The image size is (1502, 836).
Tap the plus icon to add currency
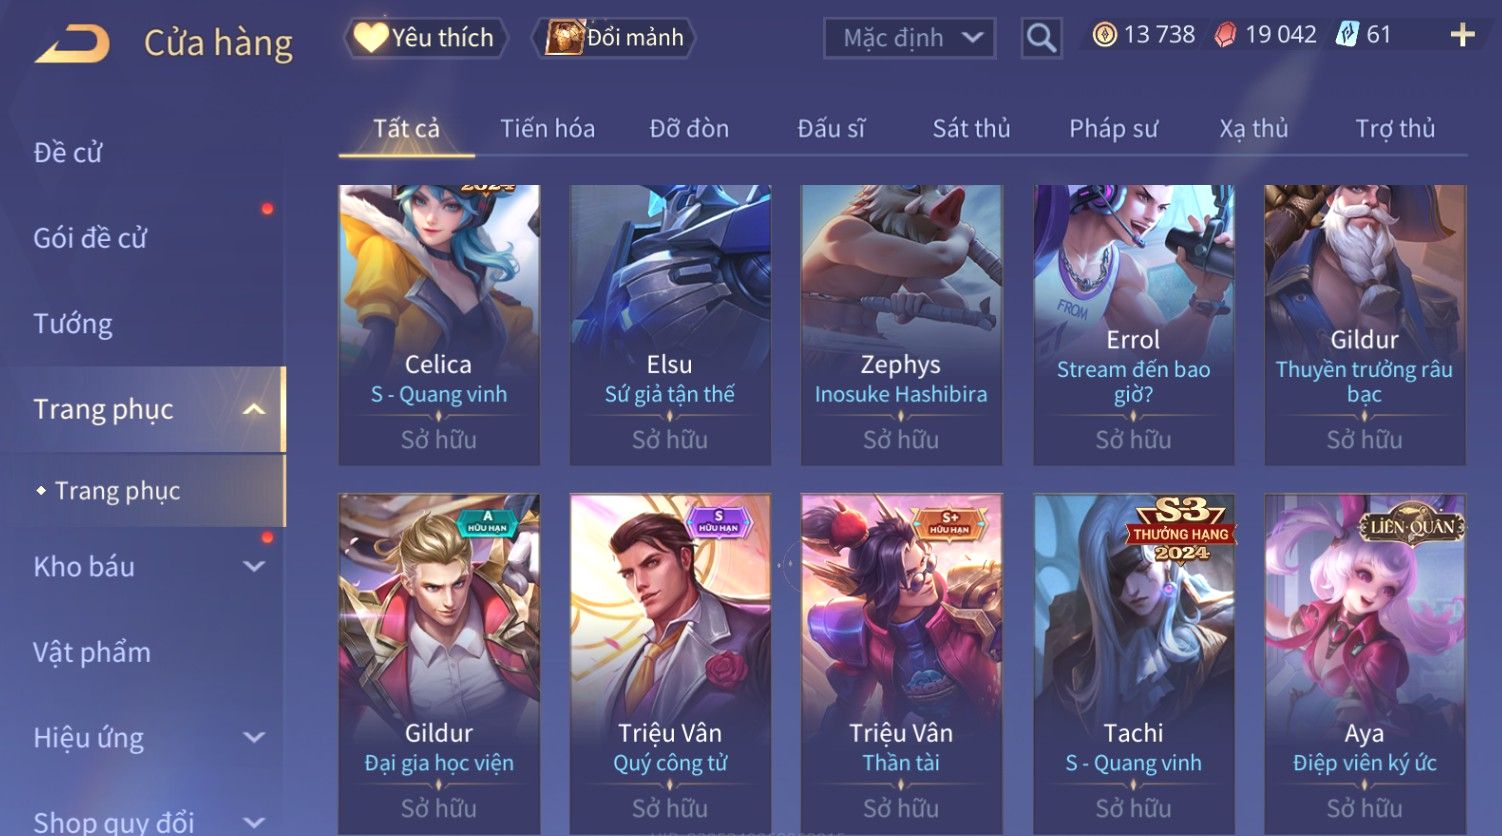(1462, 35)
